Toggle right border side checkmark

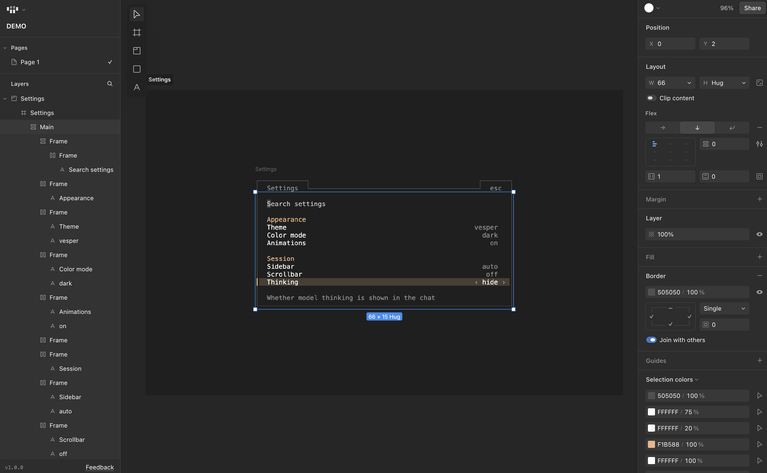point(689,316)
